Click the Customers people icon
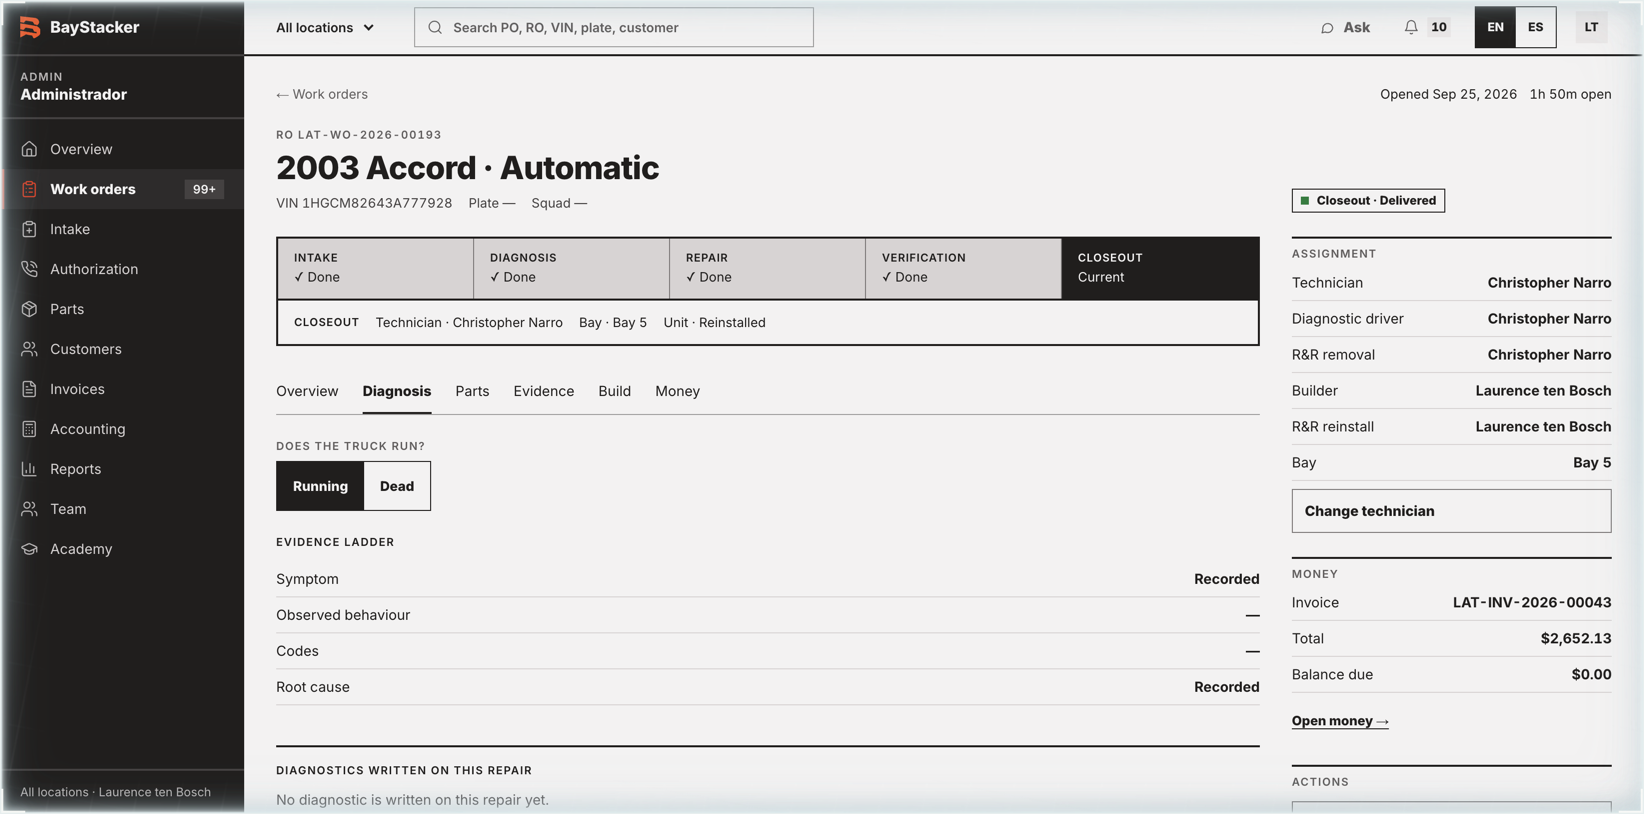 [x=29, y=349]
